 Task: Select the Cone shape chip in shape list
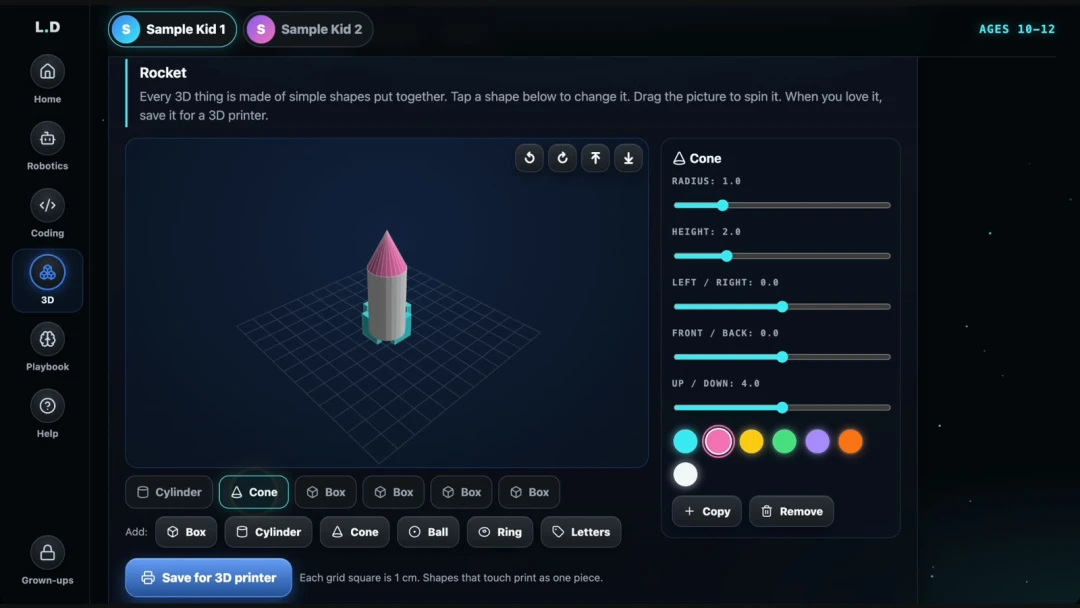(x=254, y=492)
